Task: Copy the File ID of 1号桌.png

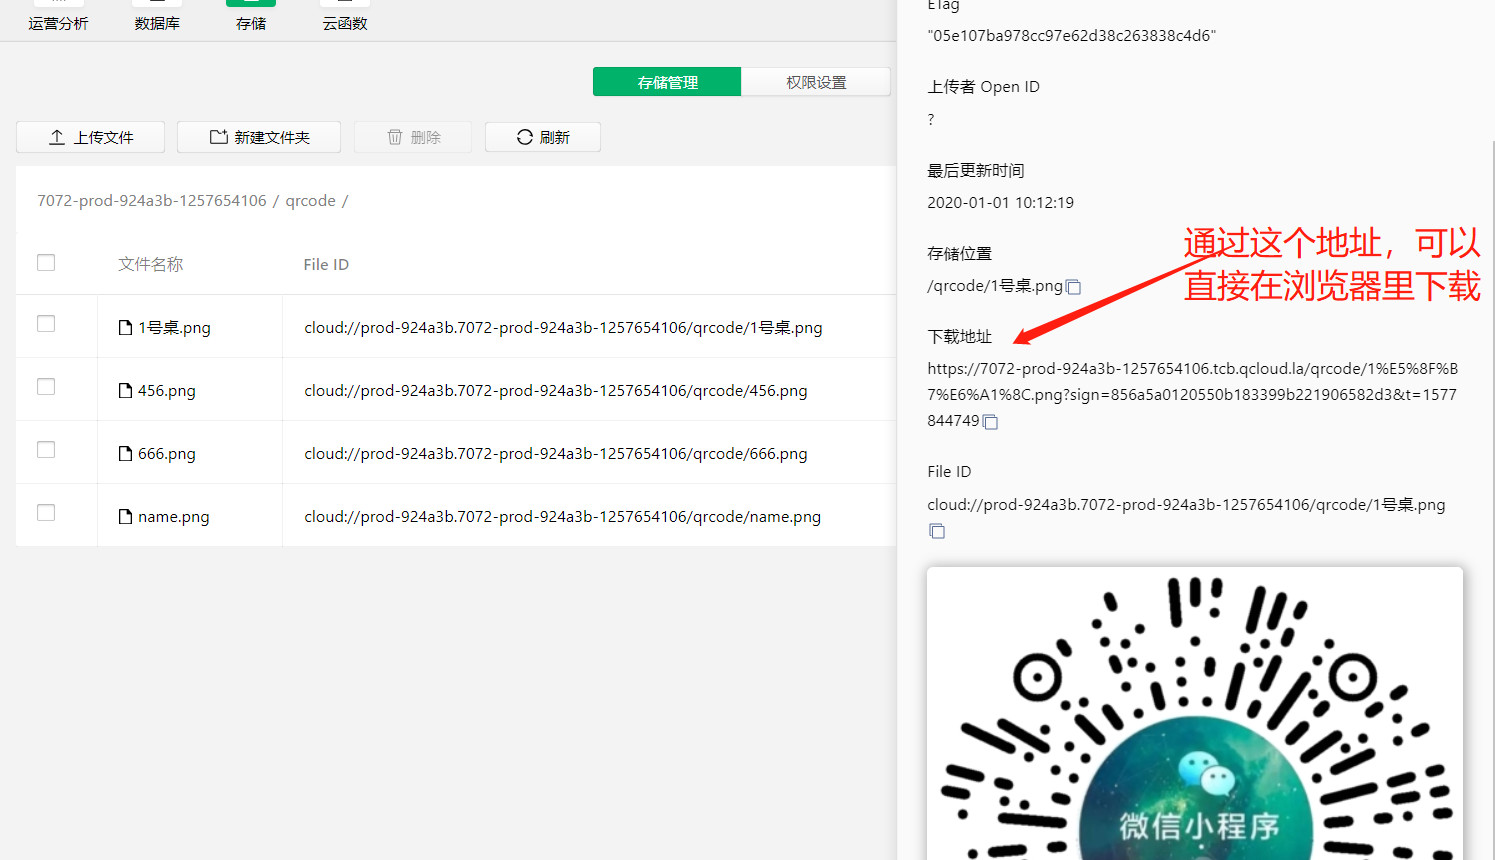Action: pyautogui.click(x=937, y=531)
